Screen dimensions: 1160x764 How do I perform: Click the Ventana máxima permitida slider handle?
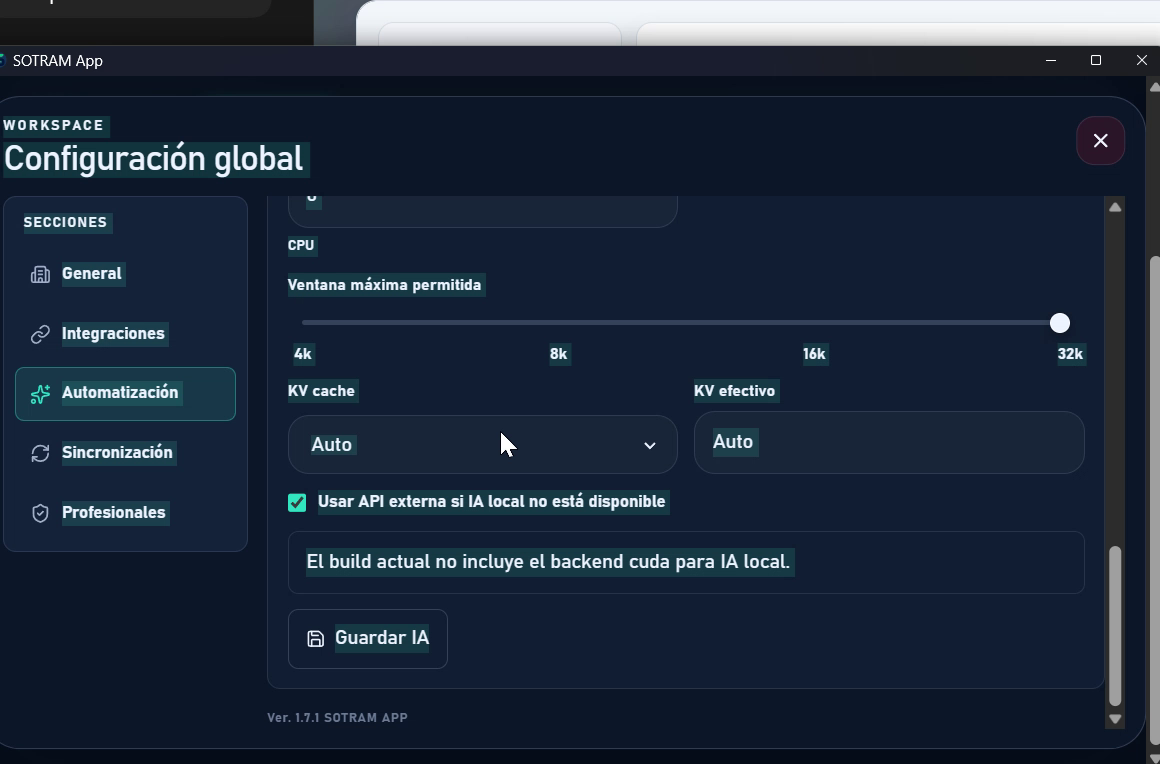tap(1059, 322)
